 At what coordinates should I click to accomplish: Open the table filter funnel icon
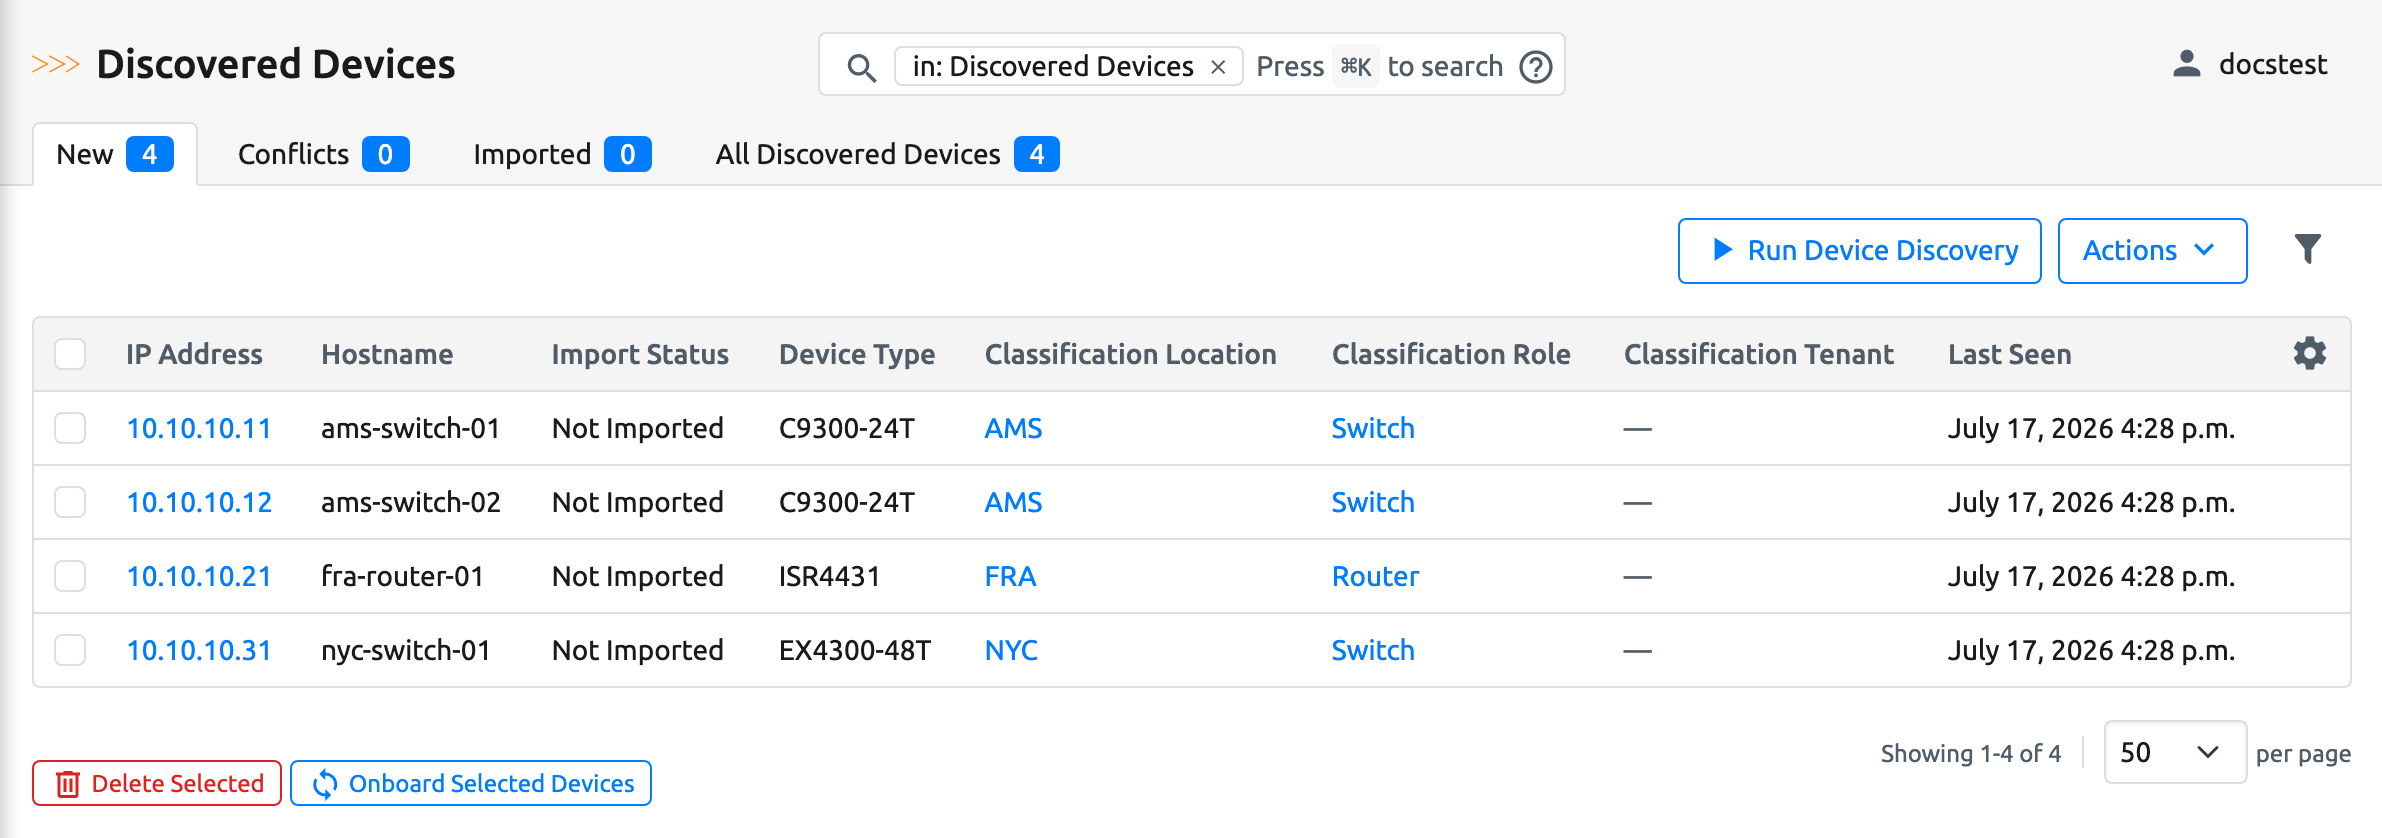(2308, 249)
